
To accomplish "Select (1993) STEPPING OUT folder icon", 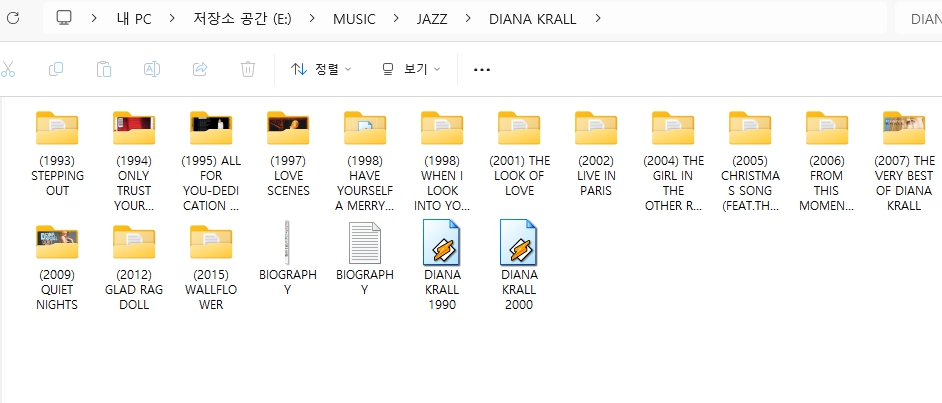I will (57, 128).
